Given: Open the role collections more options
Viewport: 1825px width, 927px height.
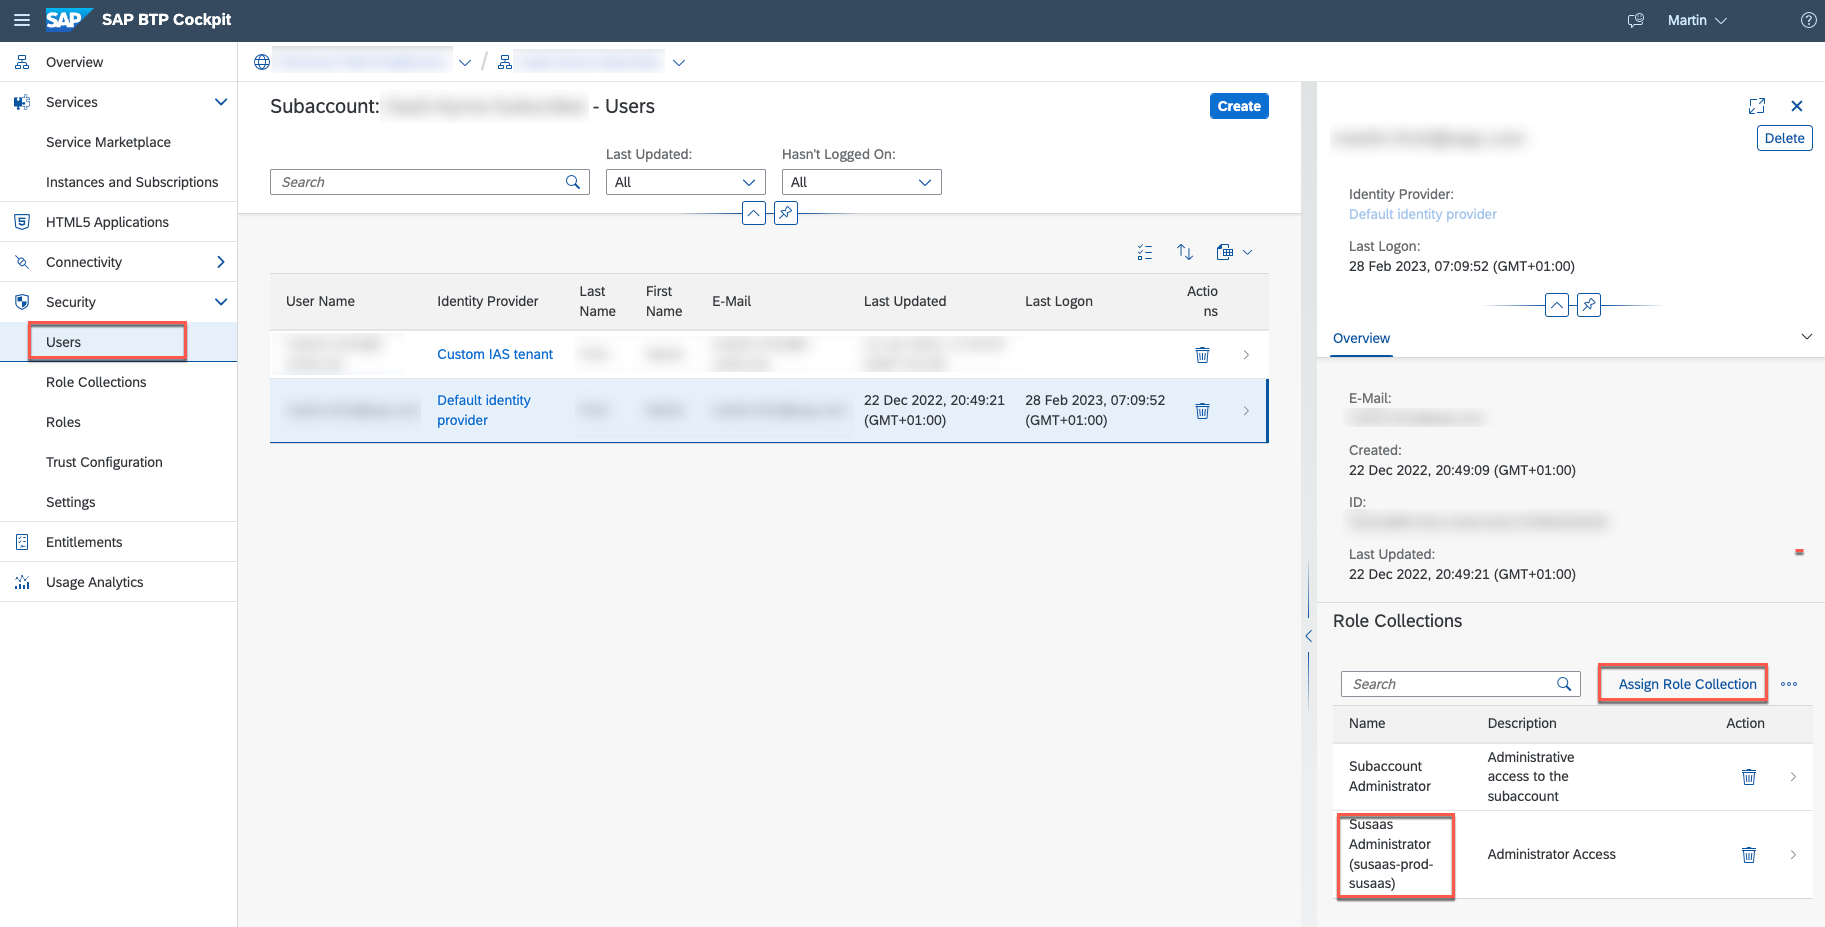Looking at the screenshot, I should (x=1789, y=684).
